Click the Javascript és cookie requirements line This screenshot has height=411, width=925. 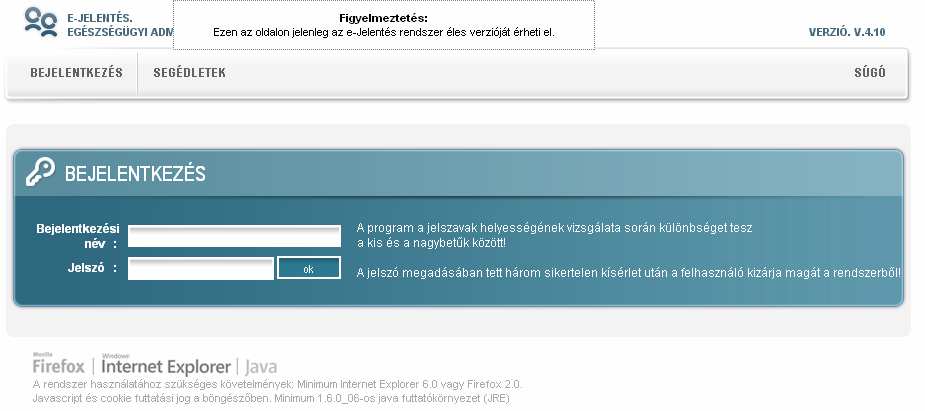pos(271,399)
